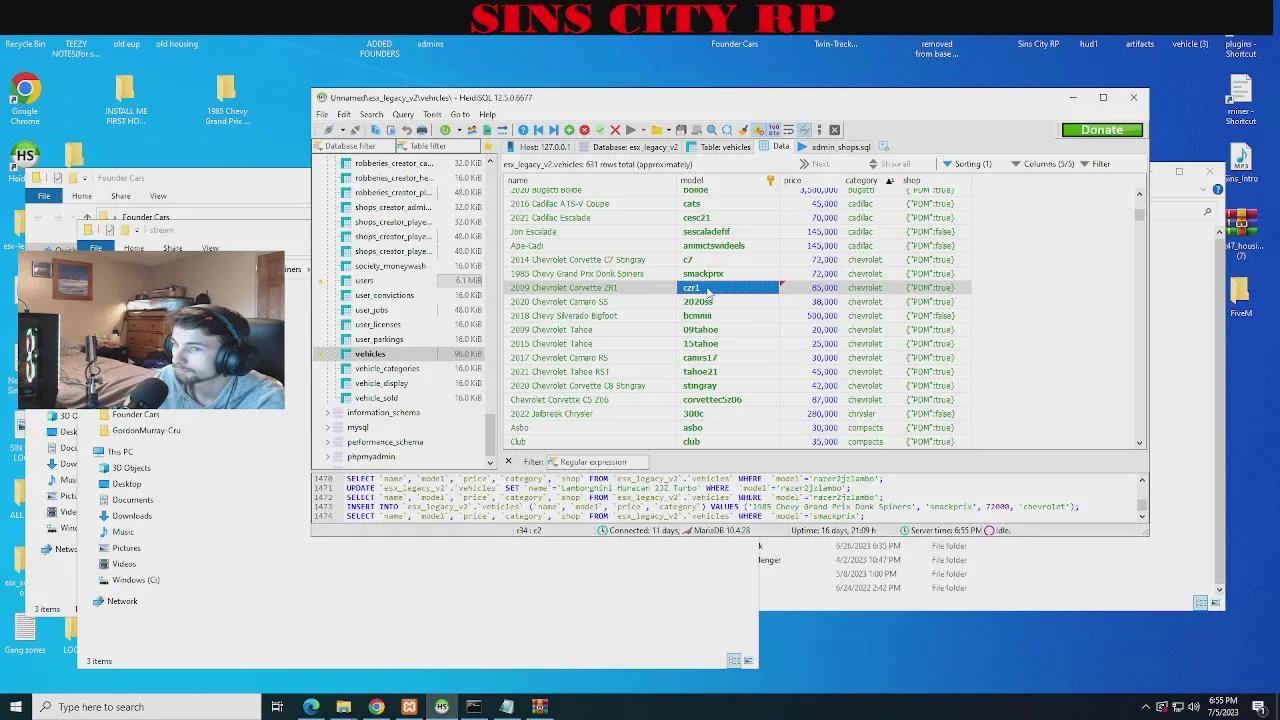Toggle binary 1001 display in HeidiSQL toolbar
The width and height of the screenshot is (1280, 720).
click(x=773, y=130)
